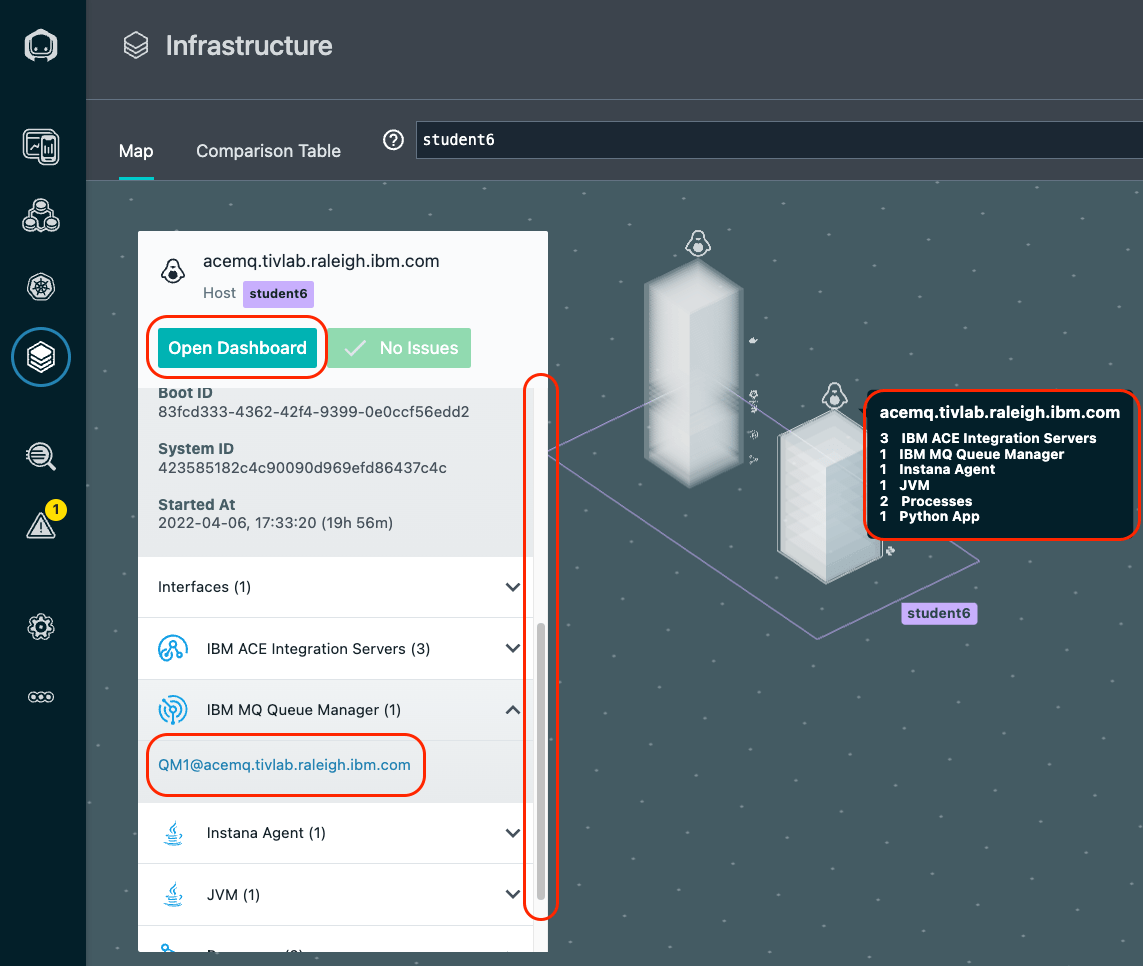Open the More three-circles icon in sidebar
Screen dimensions: 1143x966
(41, 697)
